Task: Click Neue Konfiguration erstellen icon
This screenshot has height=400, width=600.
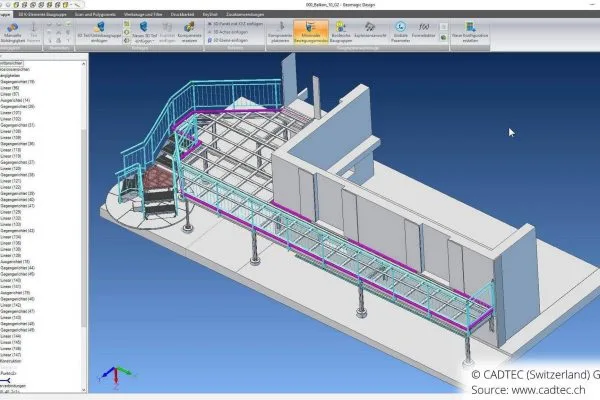Action: 470,27
